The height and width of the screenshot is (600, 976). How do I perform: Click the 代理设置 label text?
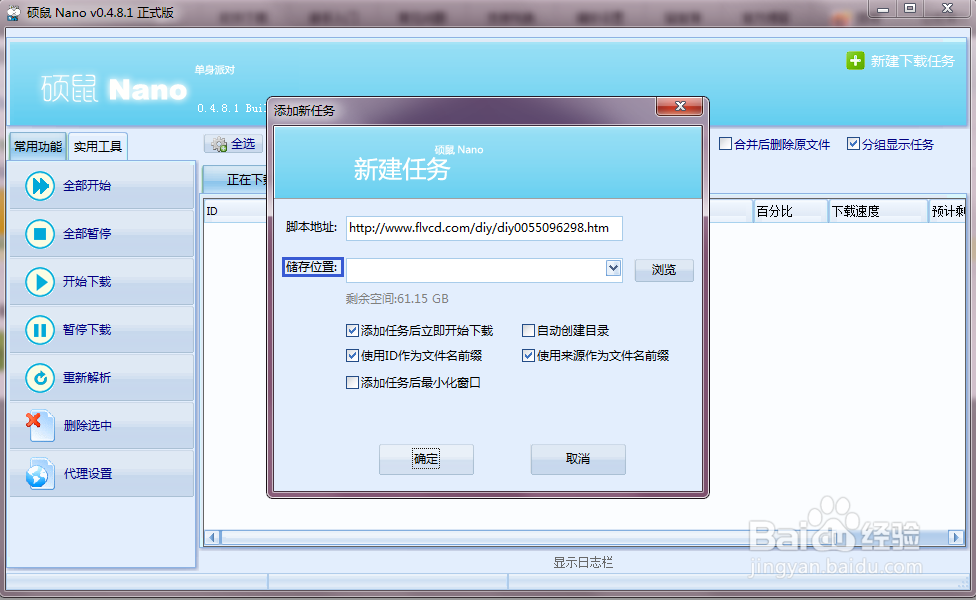[x=88, y=474]
